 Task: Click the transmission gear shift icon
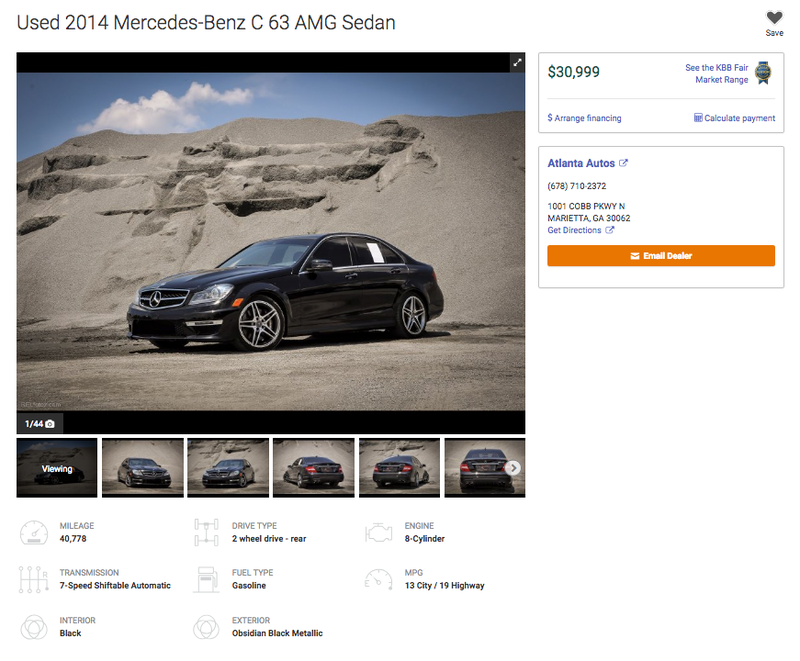click(33, 579)
